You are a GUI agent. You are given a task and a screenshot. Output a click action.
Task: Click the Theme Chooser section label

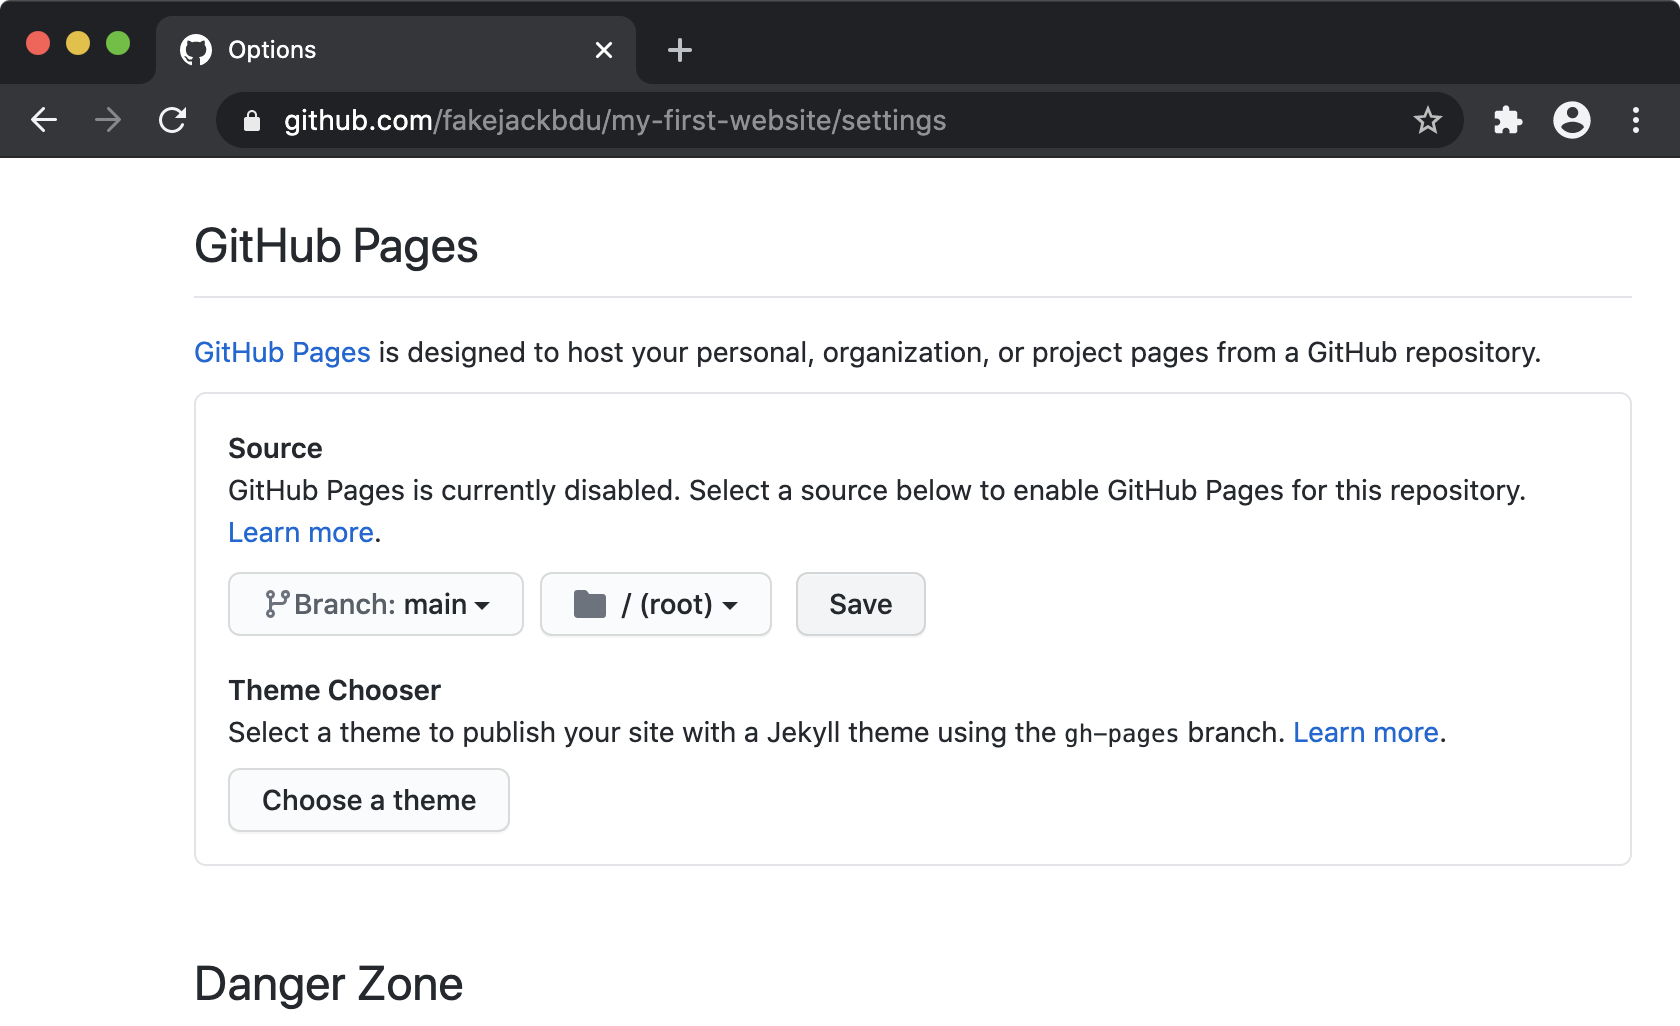[334, 690]
